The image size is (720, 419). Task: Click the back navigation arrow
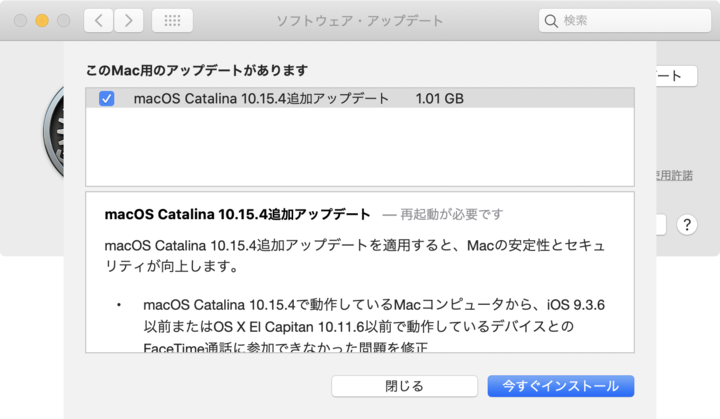[98, 20]
